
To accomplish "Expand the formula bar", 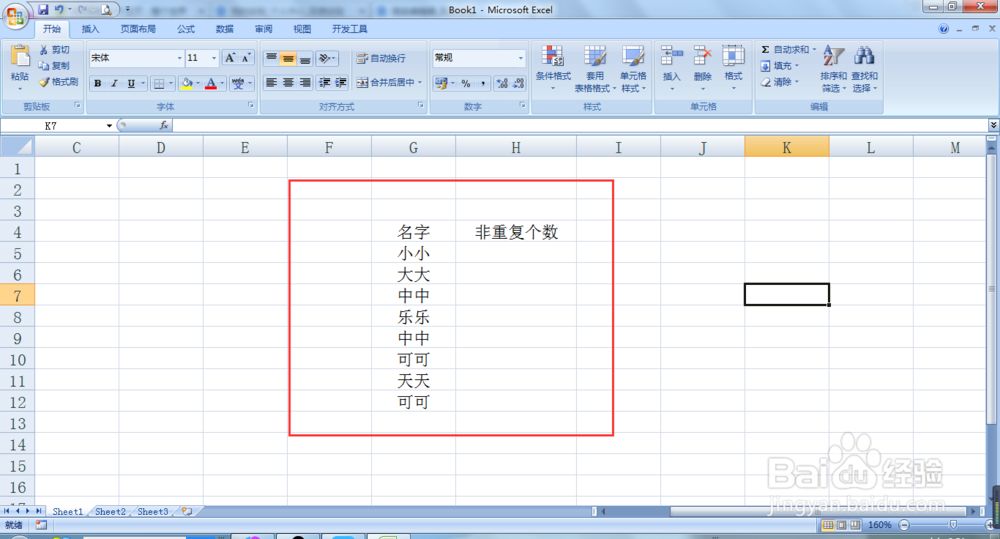I will 993,125.
